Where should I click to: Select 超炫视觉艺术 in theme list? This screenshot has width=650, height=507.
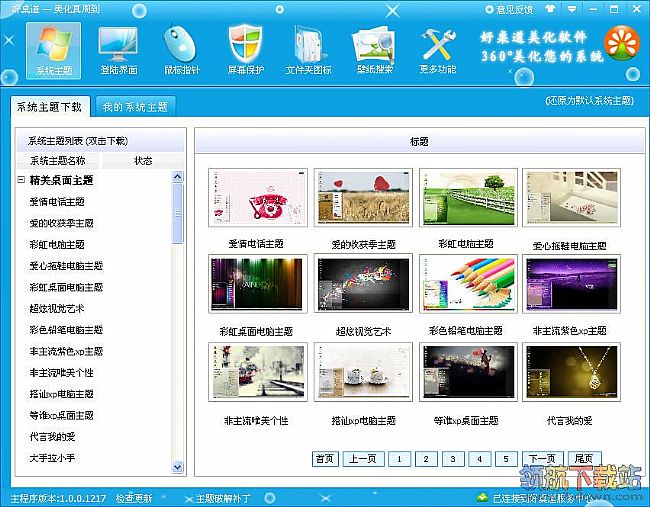coord(57,308)
